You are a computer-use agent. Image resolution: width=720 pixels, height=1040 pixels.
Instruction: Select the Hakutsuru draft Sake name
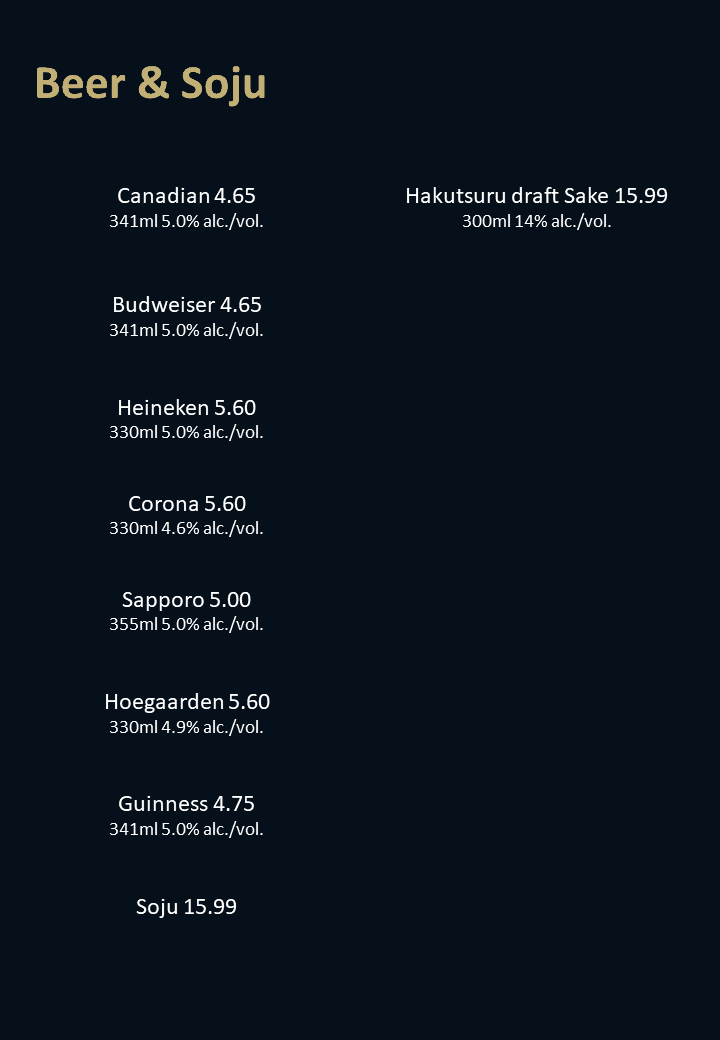(x=506, y=196)
